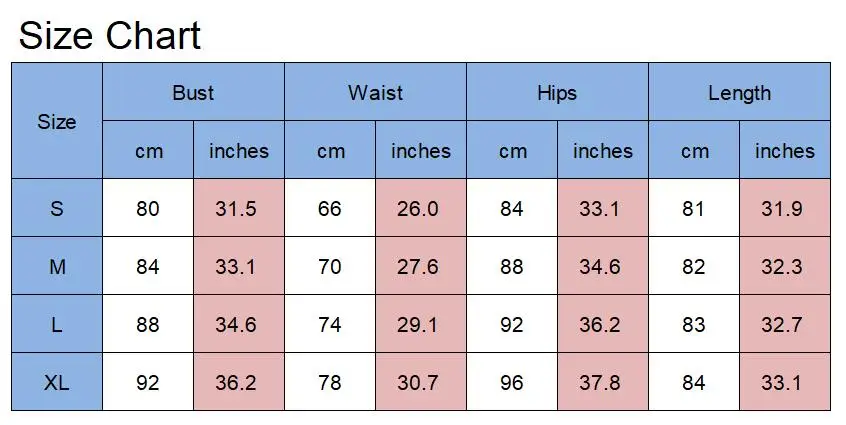Click the 36.2 bust inches cell for XL
846x425 pixels.
(238, 382)
